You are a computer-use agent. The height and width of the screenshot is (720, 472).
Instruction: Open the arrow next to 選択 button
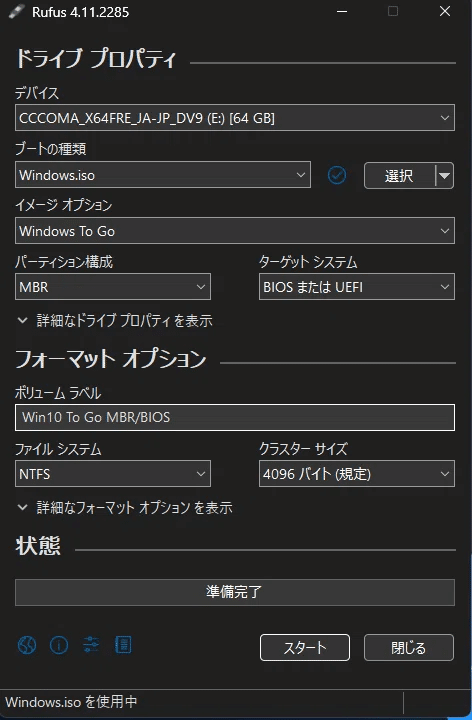point(444,175)
